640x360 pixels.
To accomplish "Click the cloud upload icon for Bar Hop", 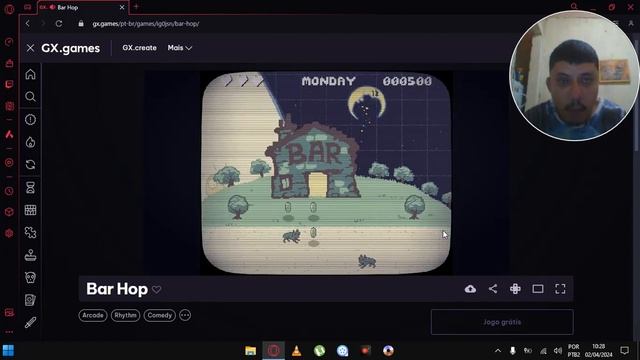I will [x=470, y=289].
